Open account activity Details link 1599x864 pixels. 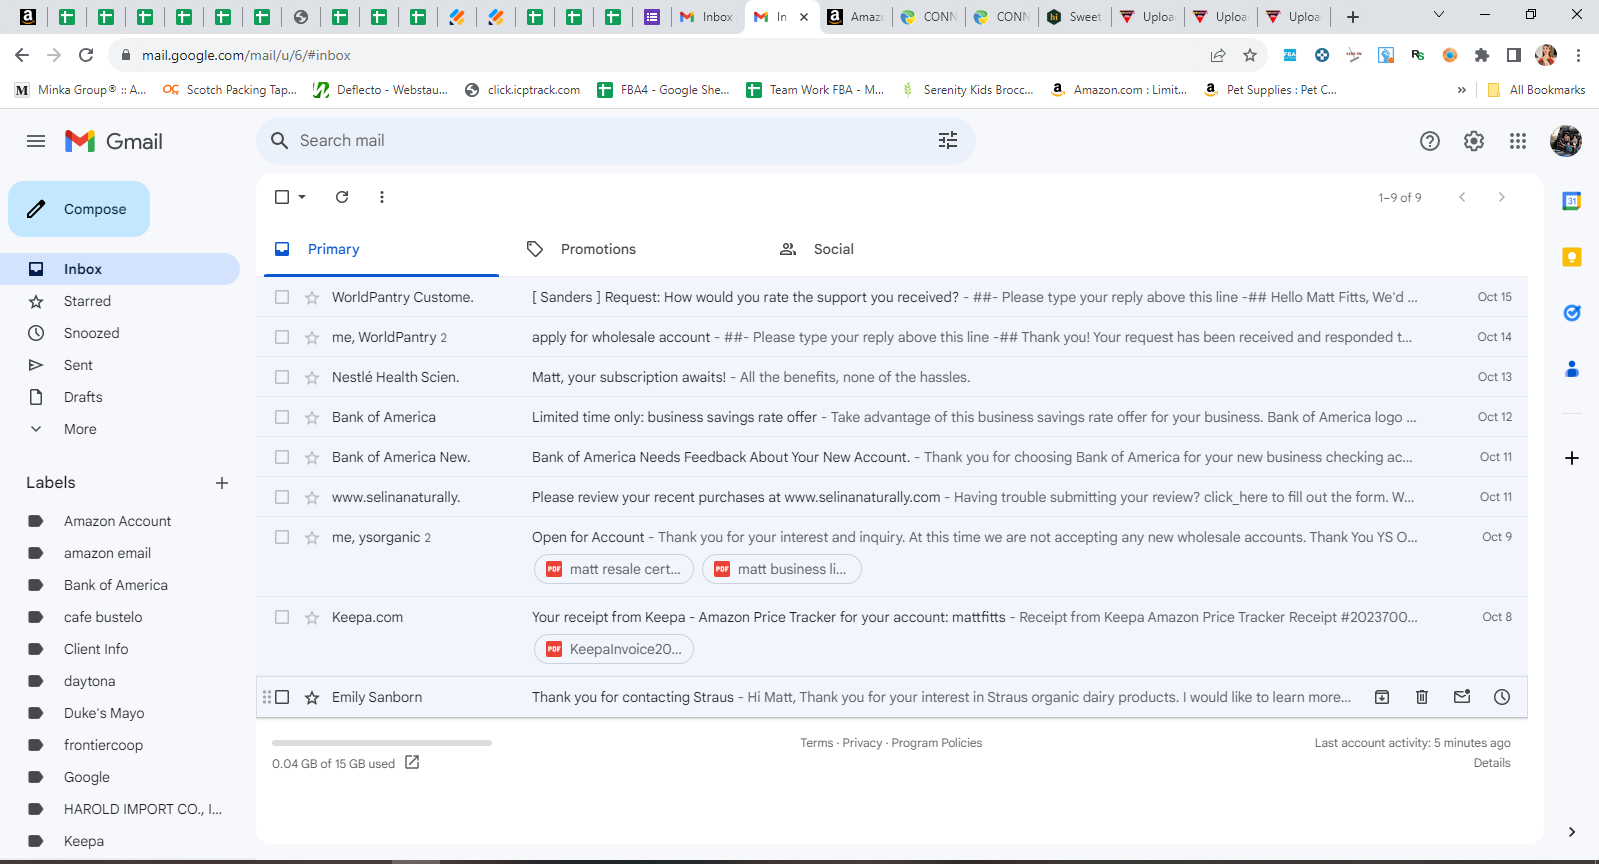[x=1492, y=763]
